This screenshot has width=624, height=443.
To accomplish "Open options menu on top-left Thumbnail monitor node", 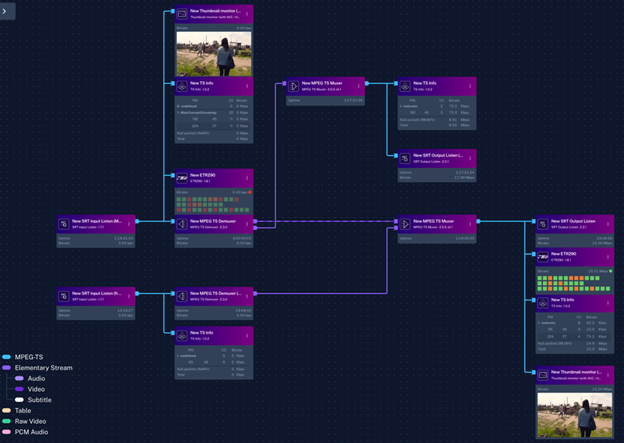I will click(247, 15).
